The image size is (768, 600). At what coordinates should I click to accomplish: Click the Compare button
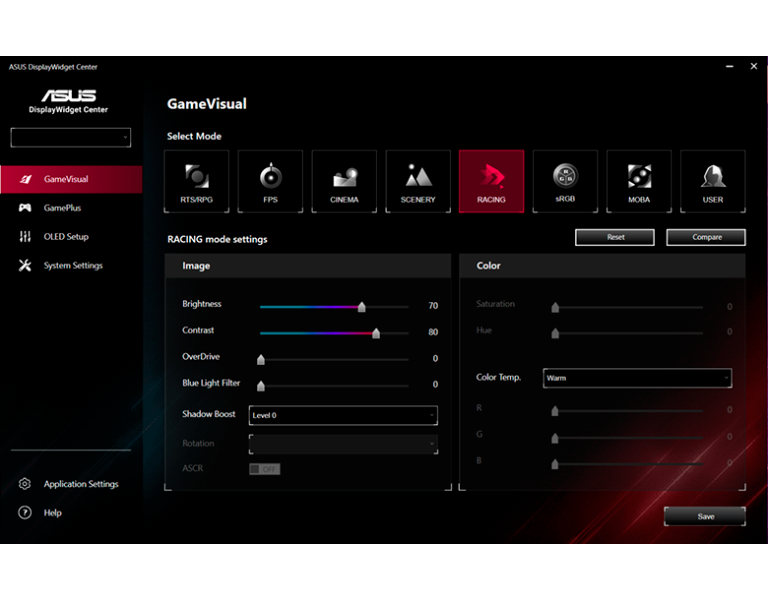pos(706,237)
